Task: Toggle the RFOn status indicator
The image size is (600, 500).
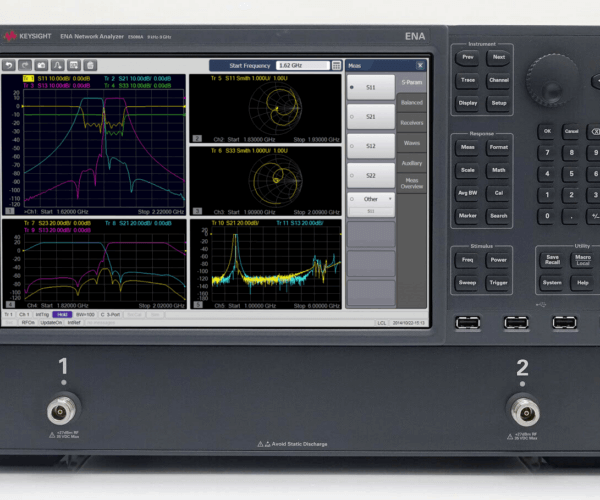Action: [x=28, y=322]
